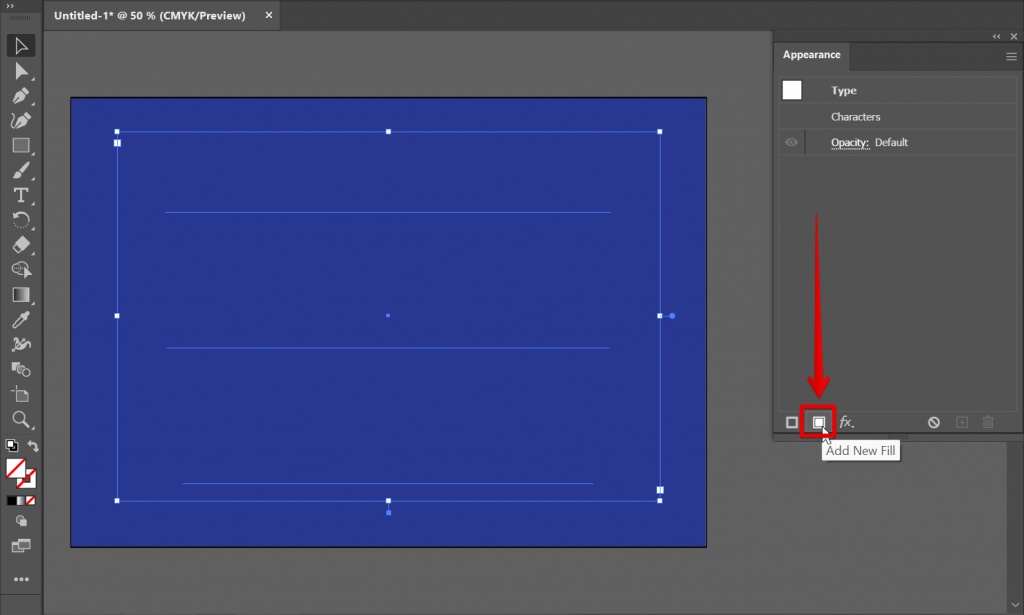Select the Pen tool
The width and height of the screenshot is (1024, 615).
21,95
